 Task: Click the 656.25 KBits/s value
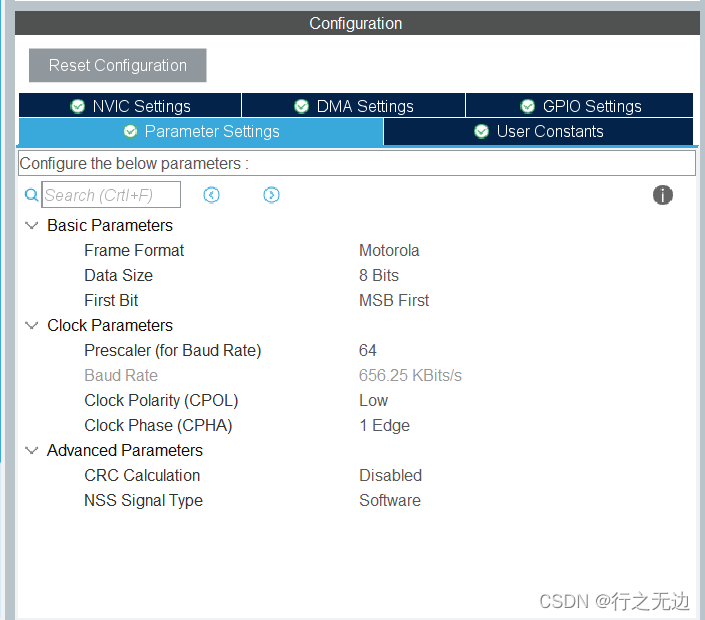[x=410, y=375]
